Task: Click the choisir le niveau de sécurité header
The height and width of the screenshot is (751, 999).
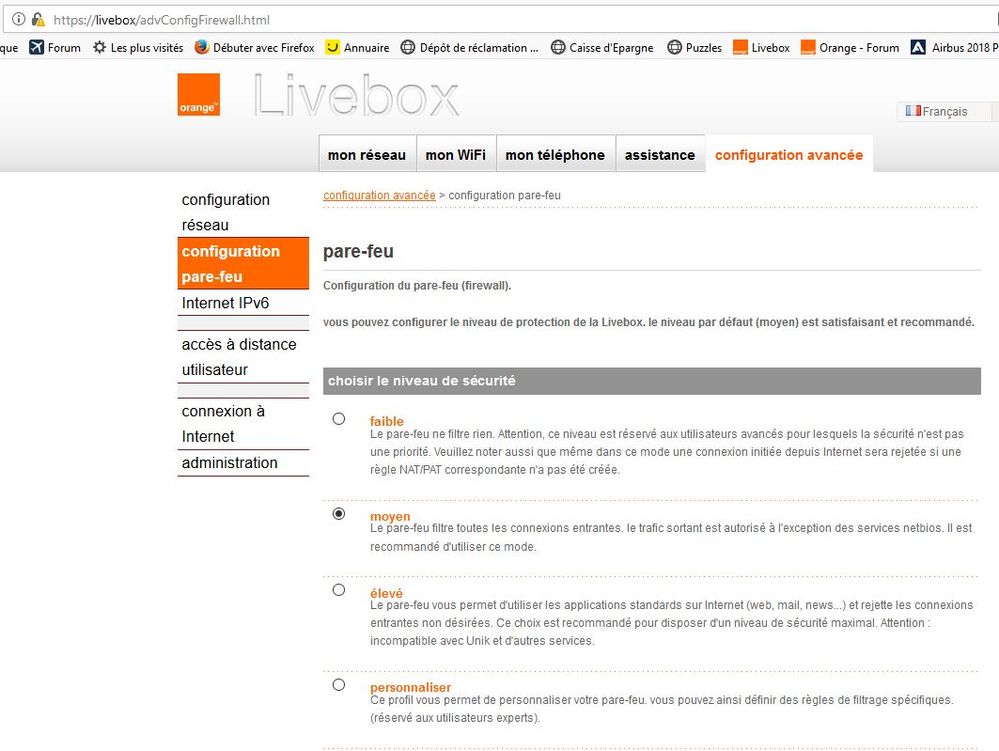Action: coord(652,381)
